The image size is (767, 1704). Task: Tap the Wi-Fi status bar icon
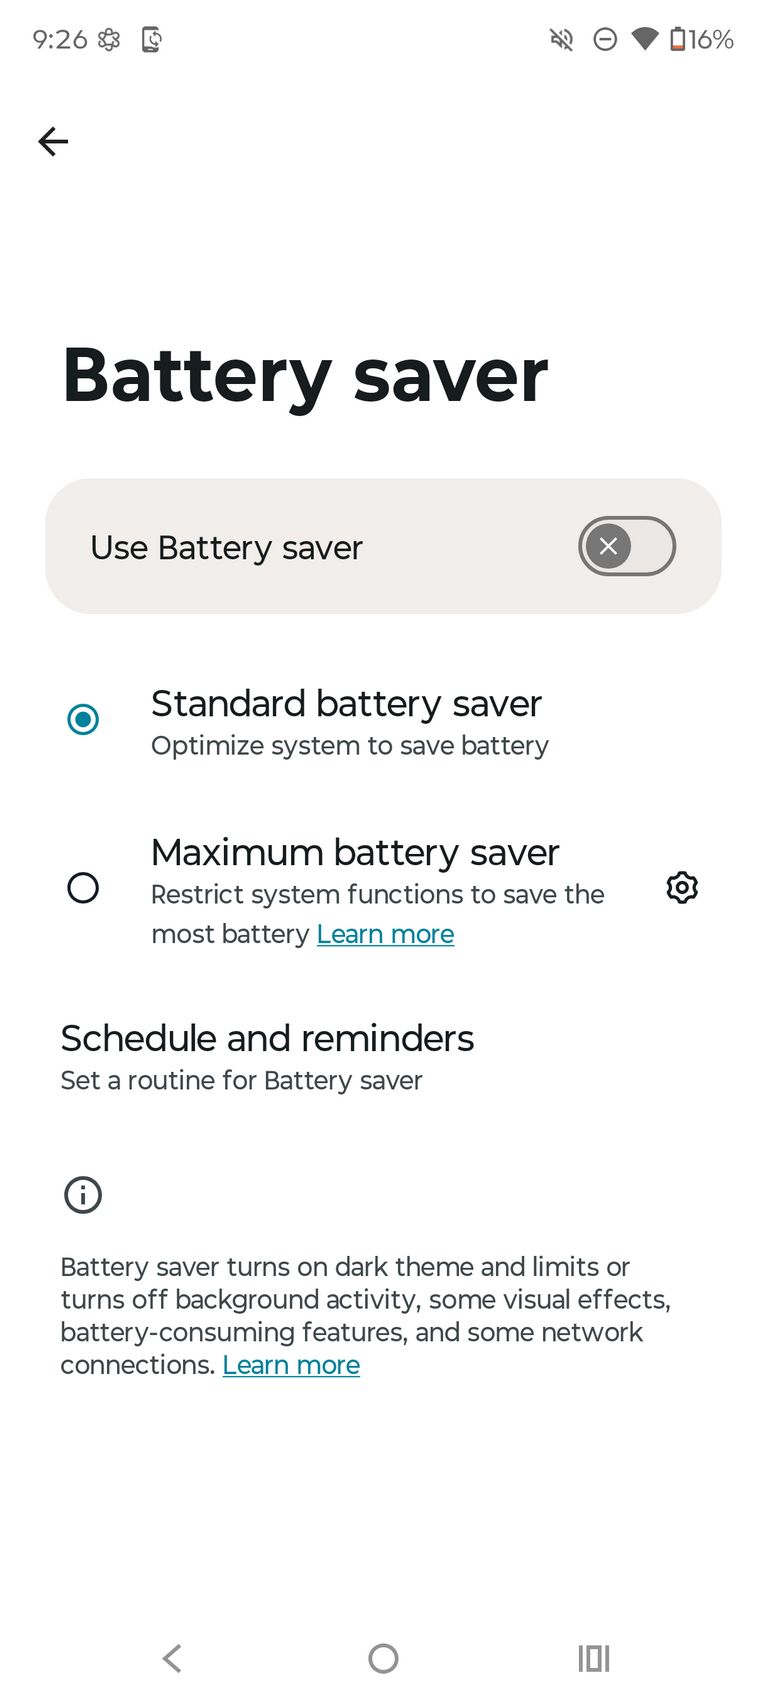click(645, 40)
